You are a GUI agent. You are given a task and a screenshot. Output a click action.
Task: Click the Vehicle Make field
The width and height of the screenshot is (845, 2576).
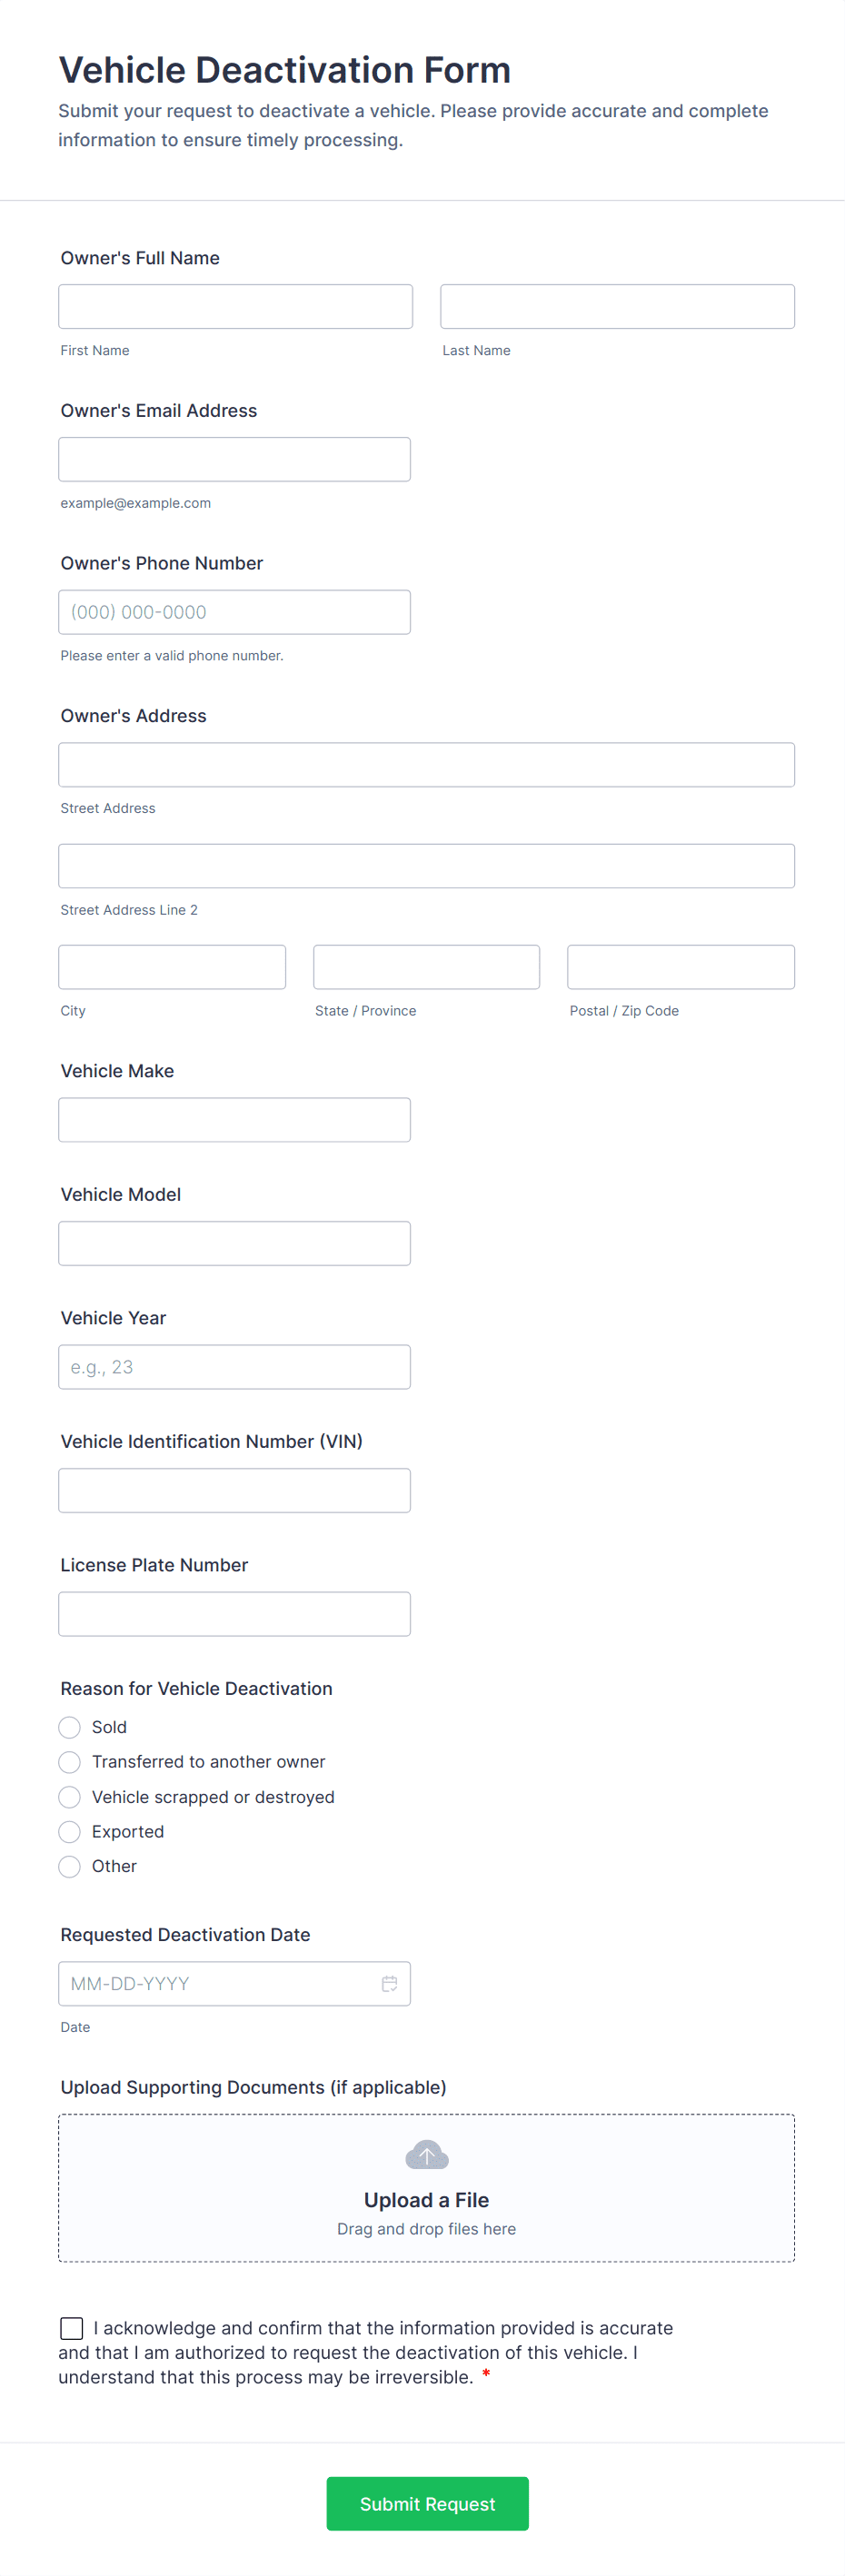235,1119
